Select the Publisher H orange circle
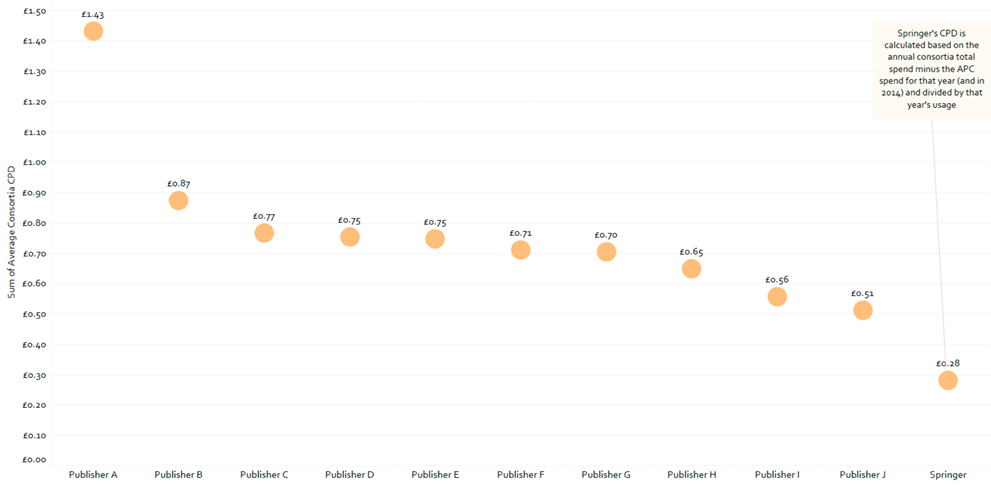 pyautogui.click(x=691, y=268)
